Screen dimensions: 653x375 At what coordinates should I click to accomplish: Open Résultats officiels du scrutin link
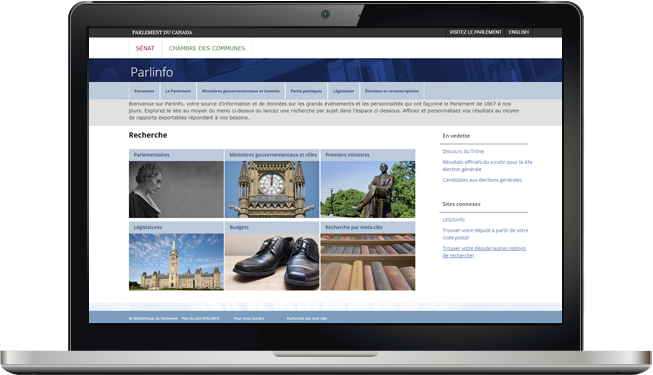tap(487, 166)
